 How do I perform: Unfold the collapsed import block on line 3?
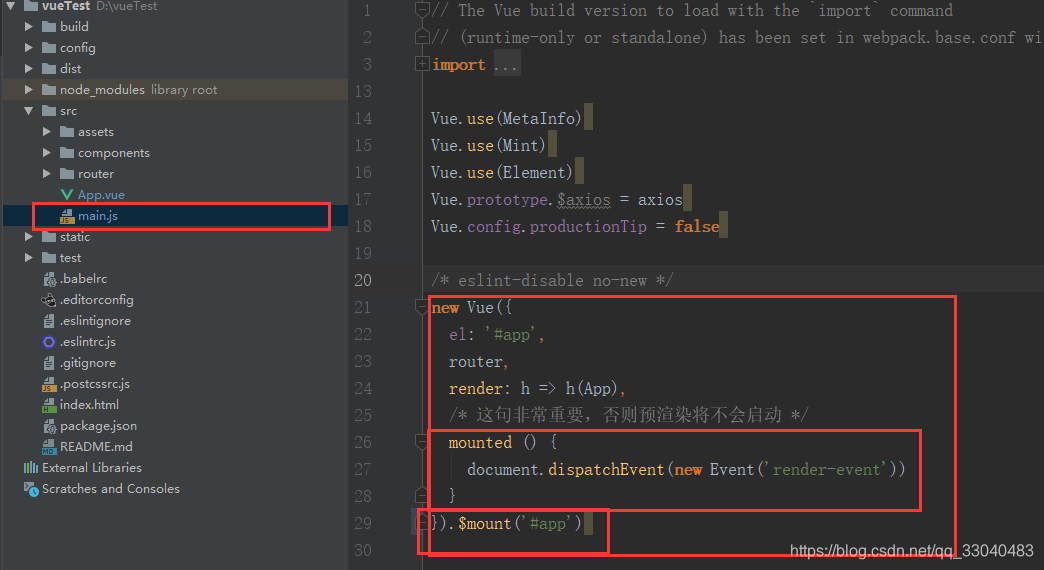tap(421, 64)
